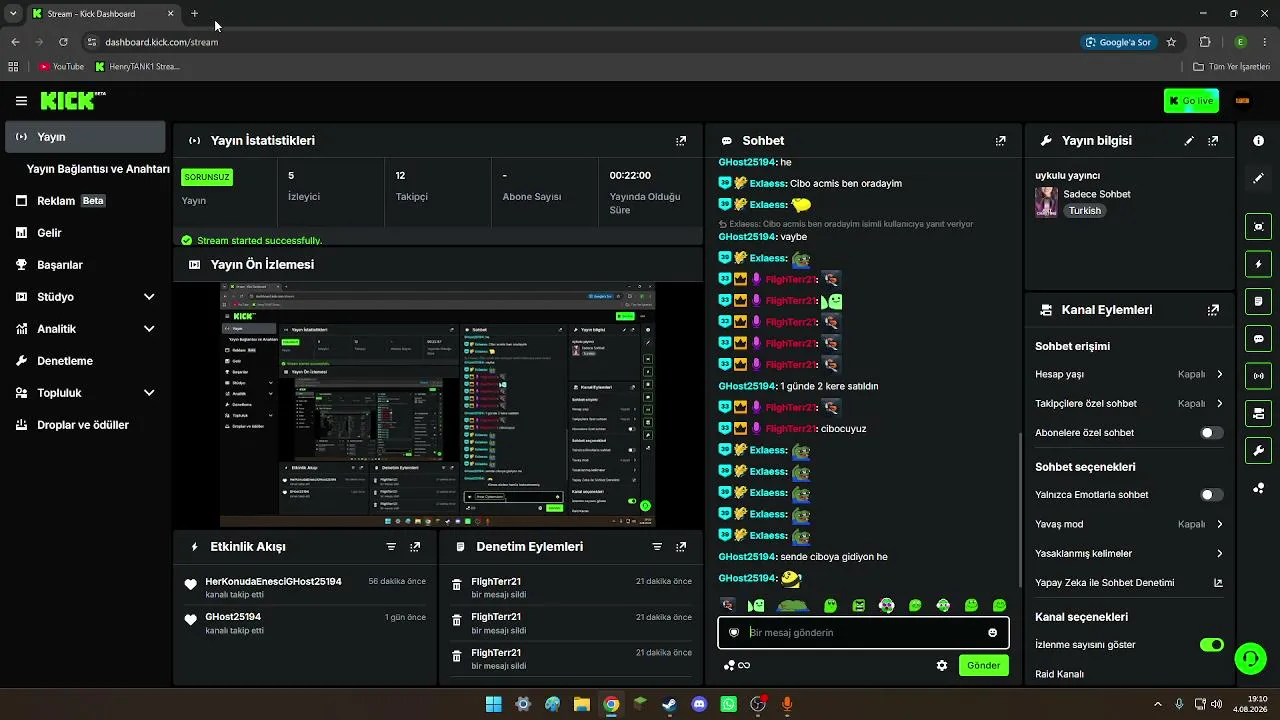
Task: Open Yasaklanmış kelimeler settings
Action: [x=1129, y=554]
